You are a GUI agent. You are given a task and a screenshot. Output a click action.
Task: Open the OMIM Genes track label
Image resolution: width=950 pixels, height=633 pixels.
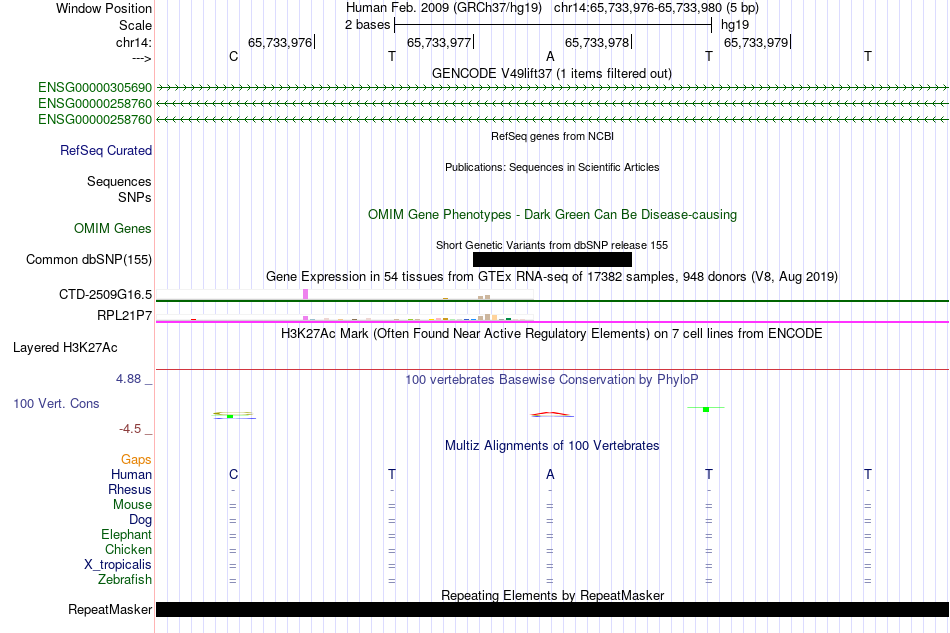point(112,228)
